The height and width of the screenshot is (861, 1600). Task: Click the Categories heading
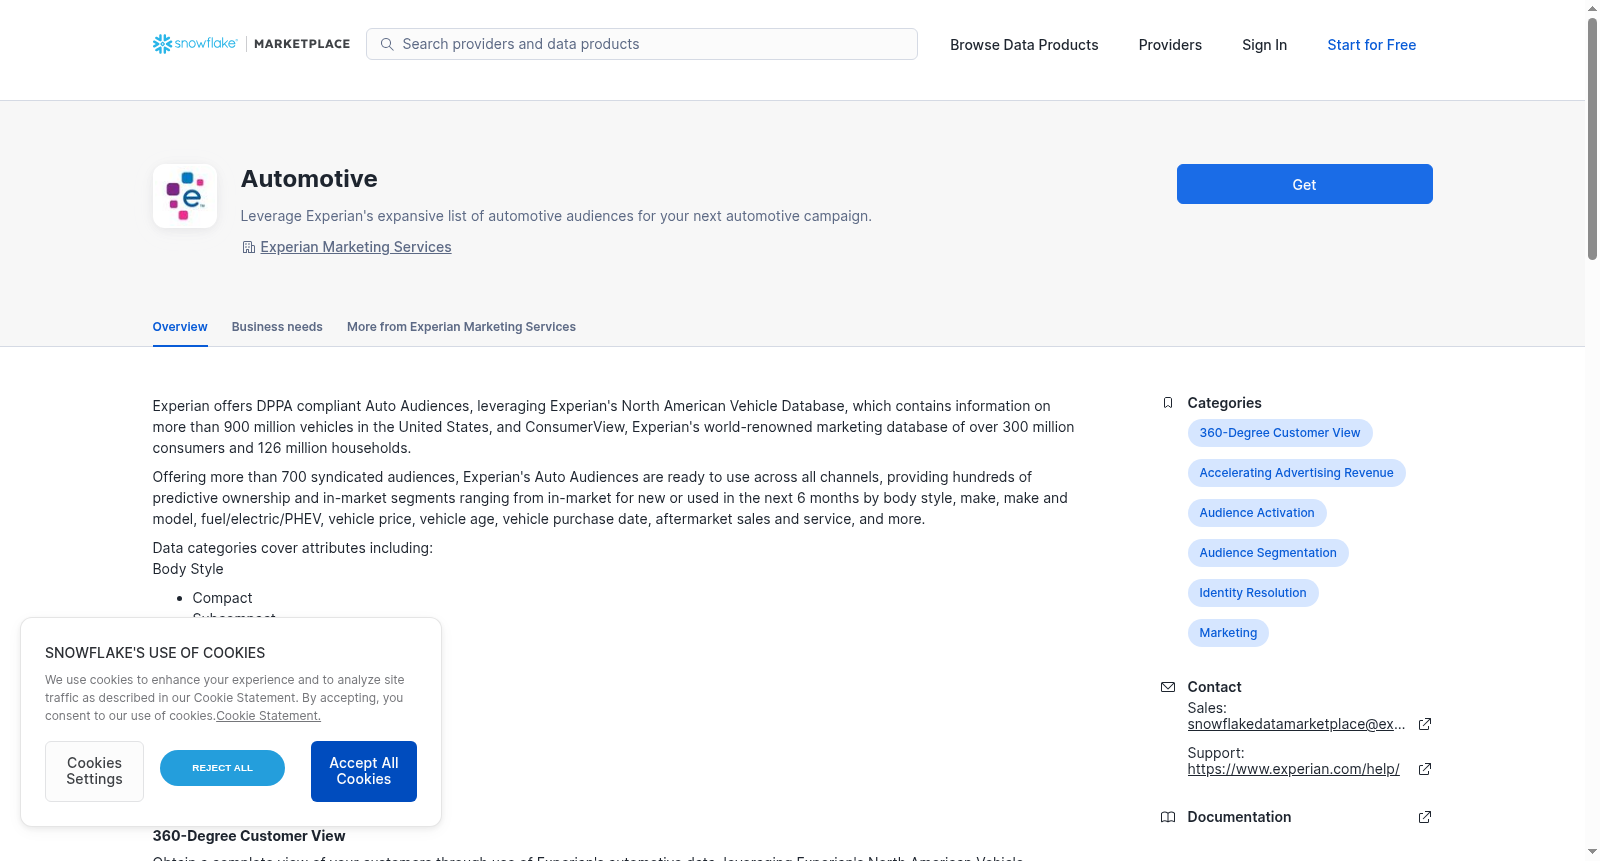click(1224, 403)
